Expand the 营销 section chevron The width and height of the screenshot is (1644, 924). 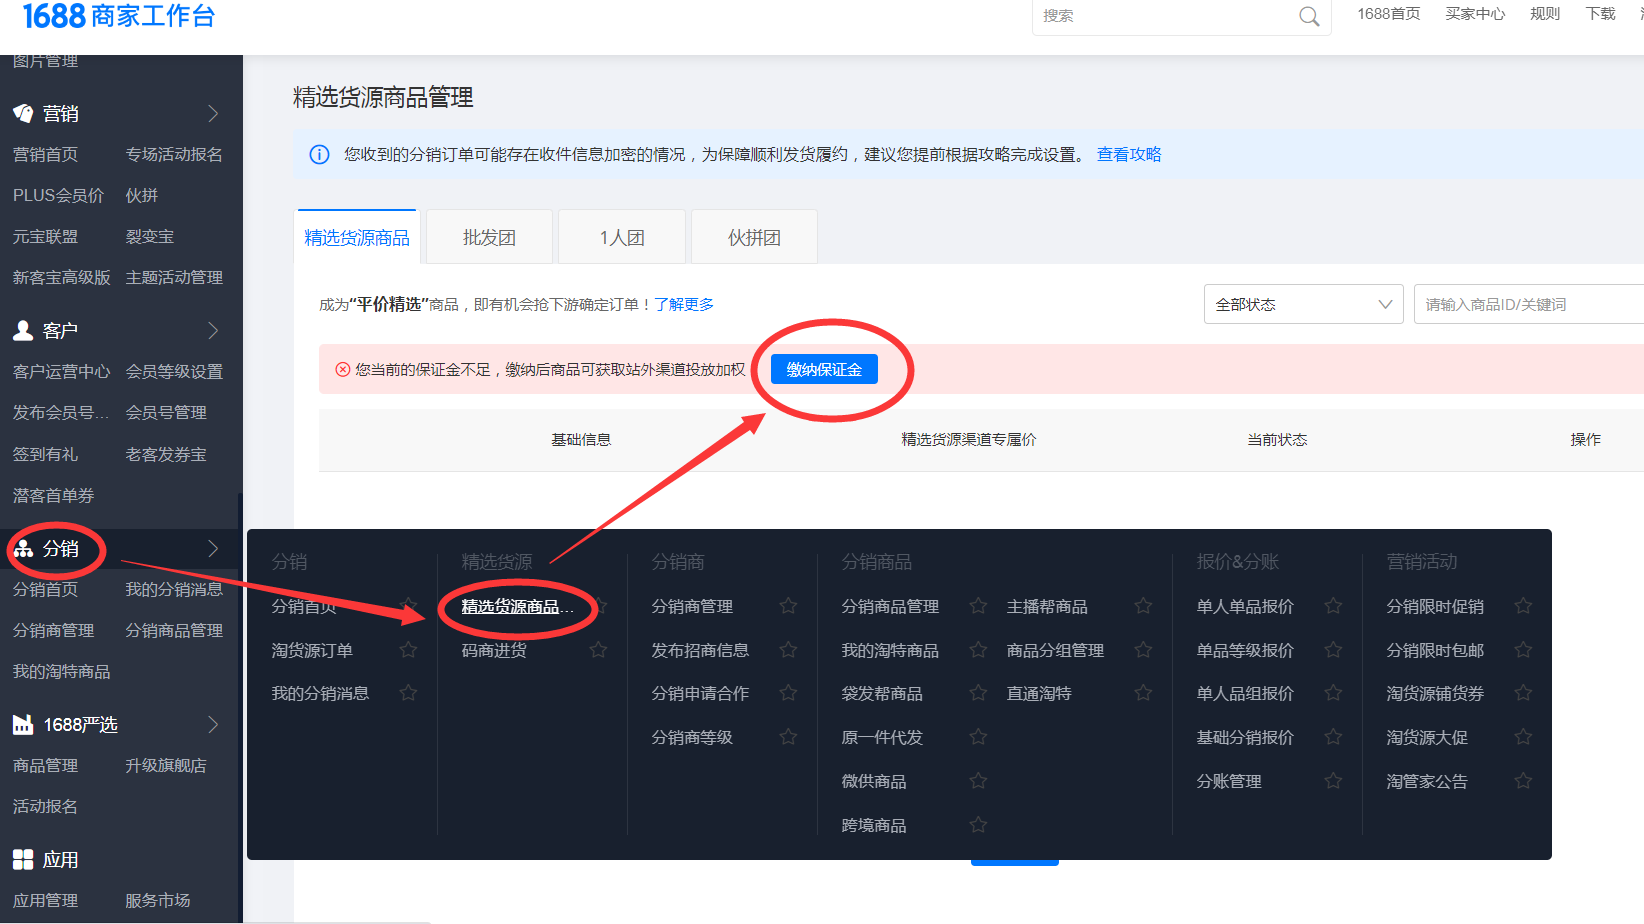(213, 114)
